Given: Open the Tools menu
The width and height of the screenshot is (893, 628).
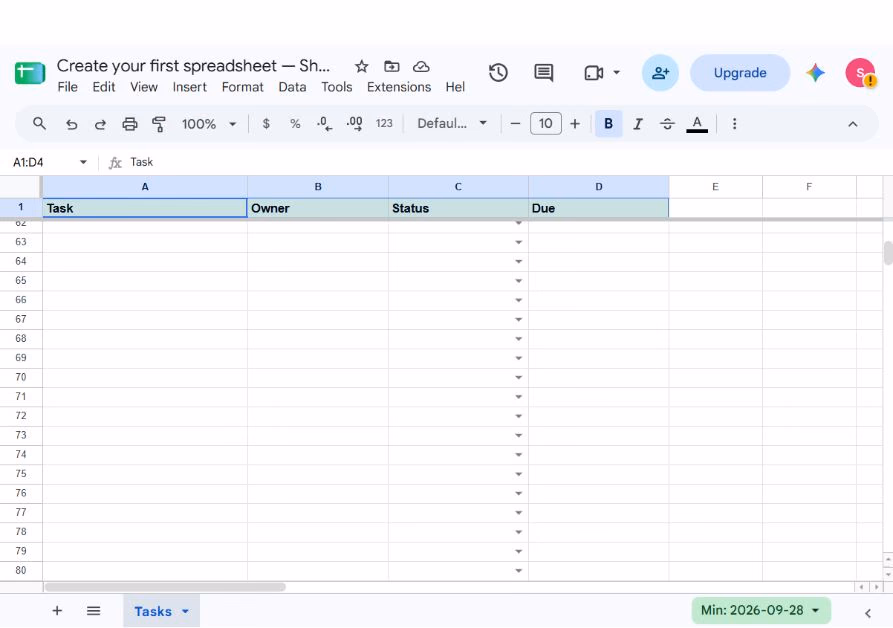Looking at the screenshot, I should 337,87.
